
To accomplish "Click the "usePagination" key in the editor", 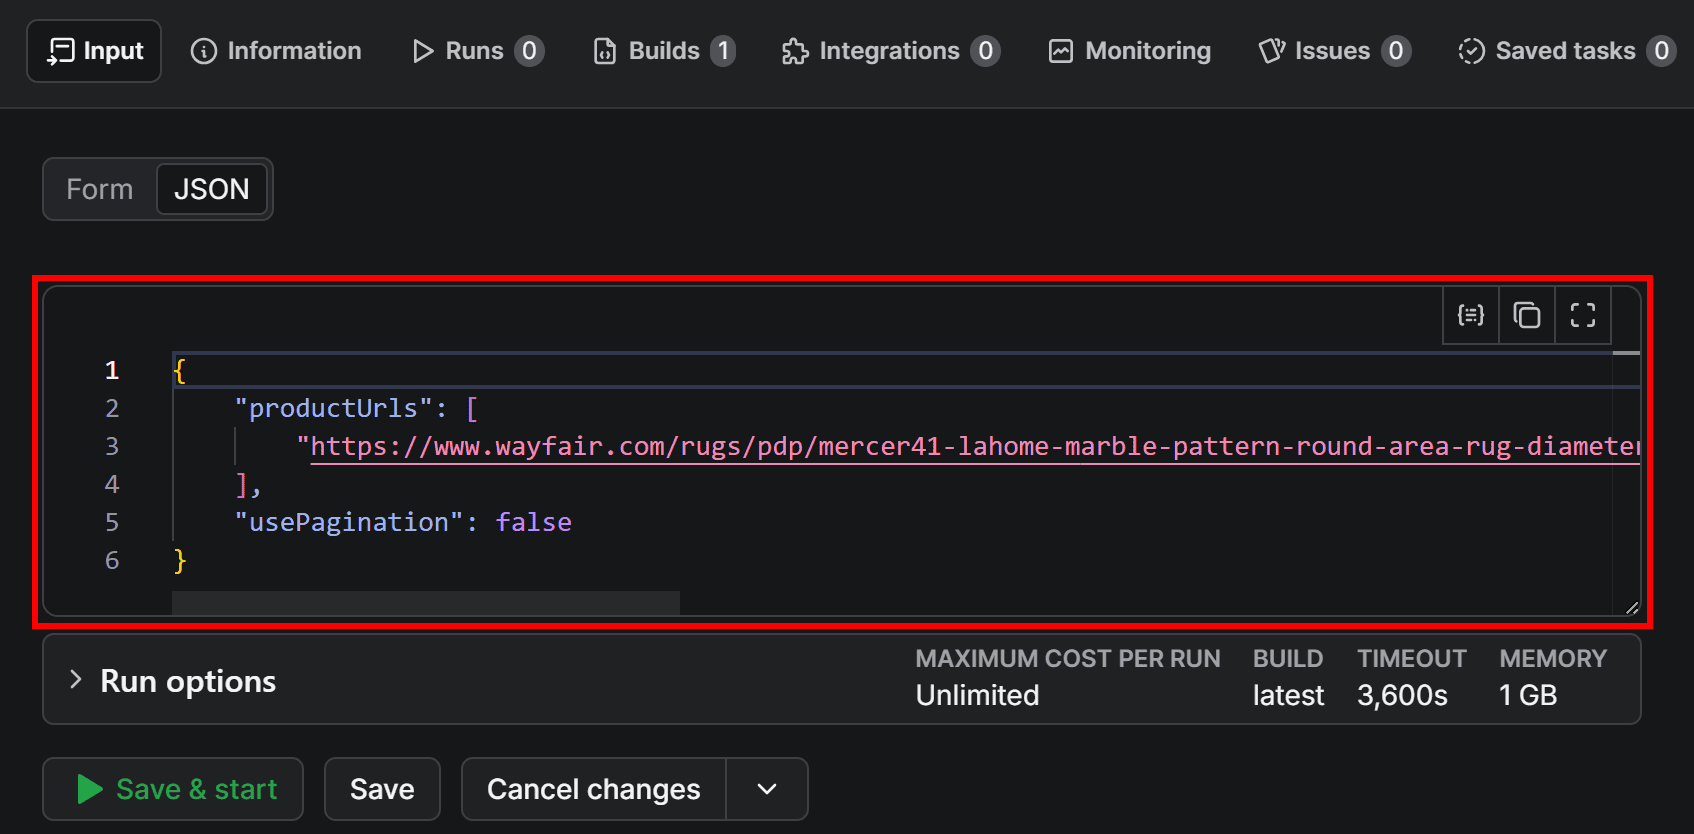I will point(349,522).
